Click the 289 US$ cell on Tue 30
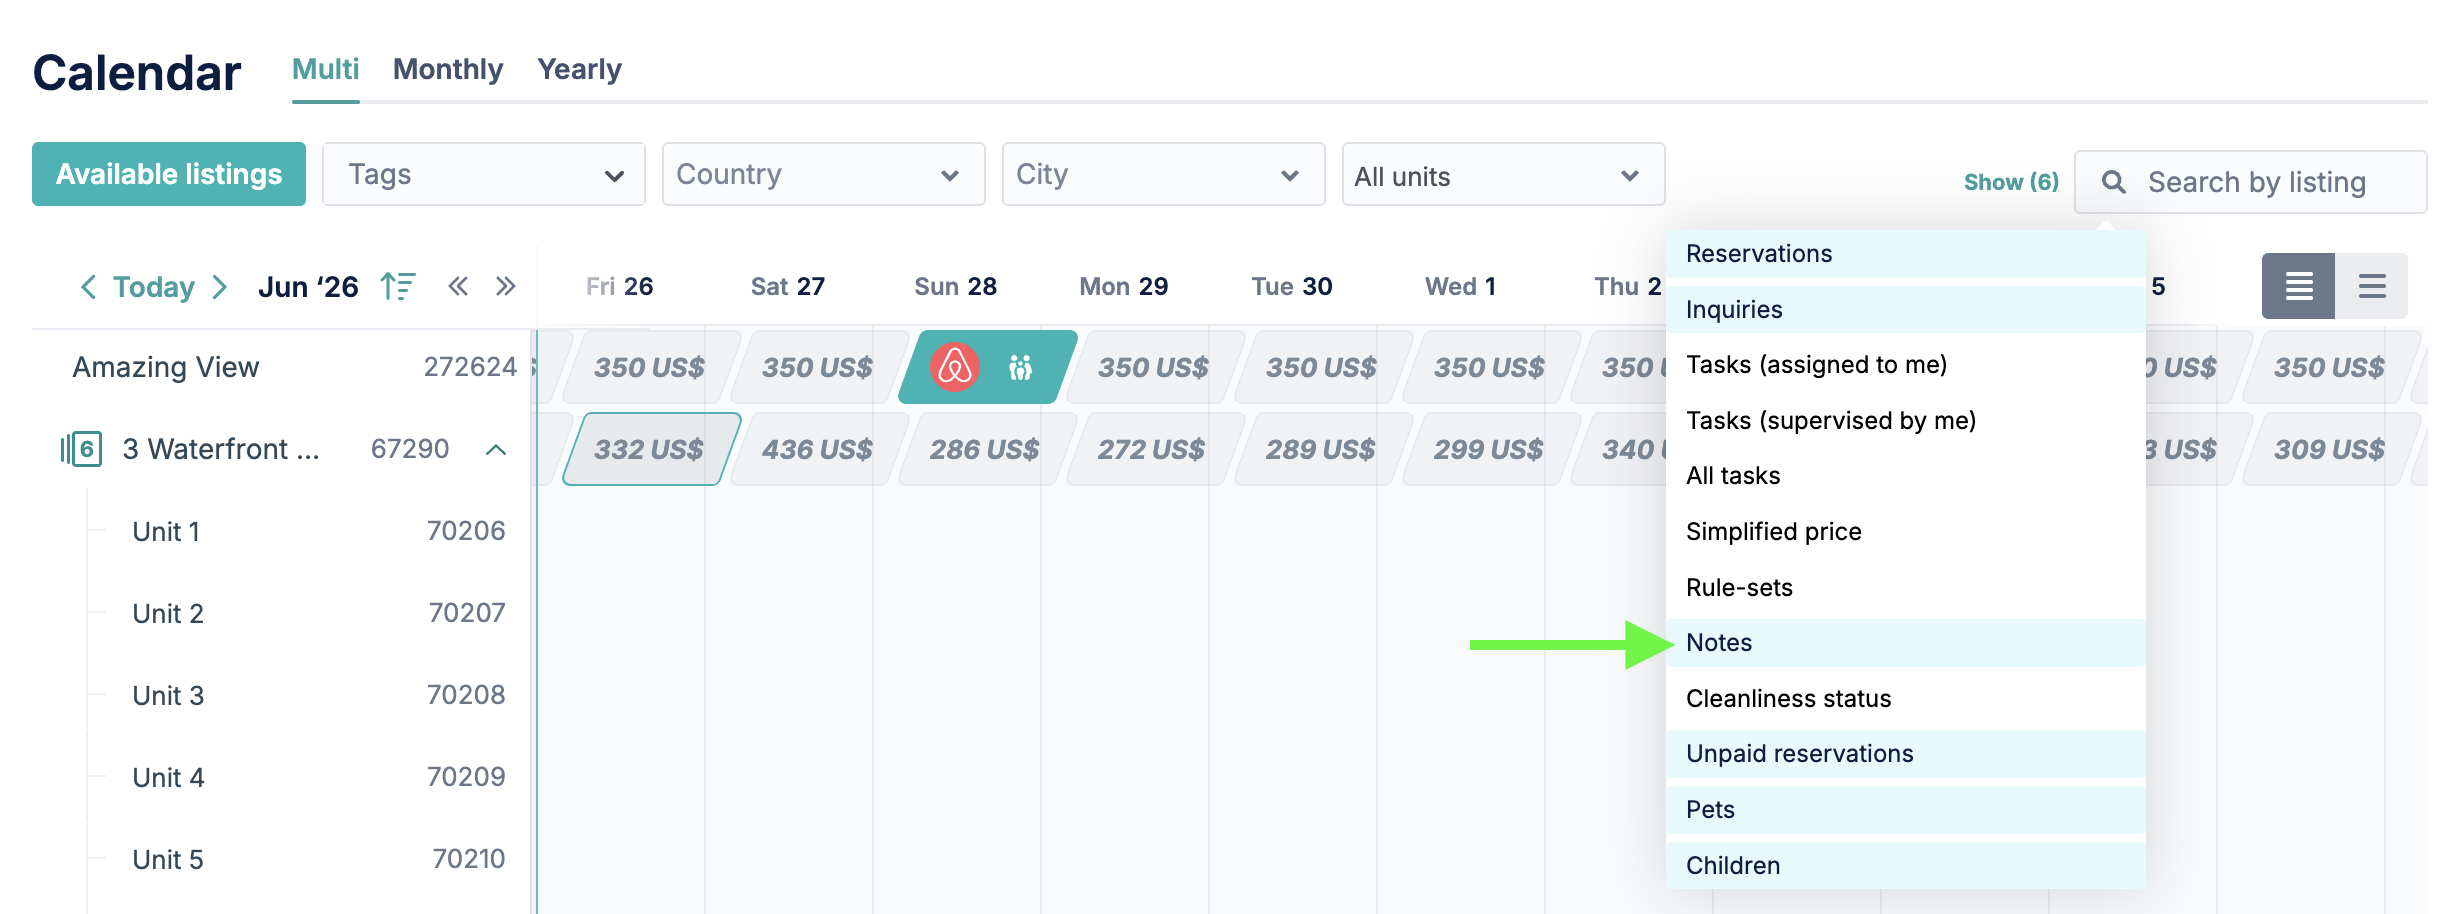The height and width of the screenshot is (914, 2440). tap(1322, 449)
